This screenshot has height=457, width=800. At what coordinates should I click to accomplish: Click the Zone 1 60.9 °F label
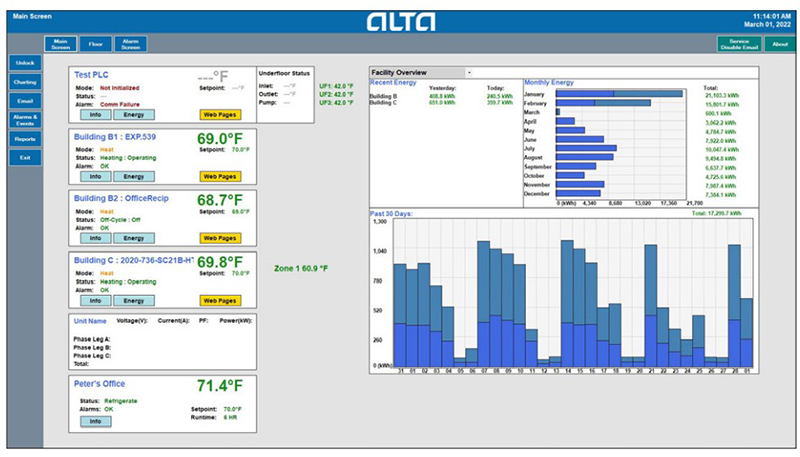(x=301, y=268)
